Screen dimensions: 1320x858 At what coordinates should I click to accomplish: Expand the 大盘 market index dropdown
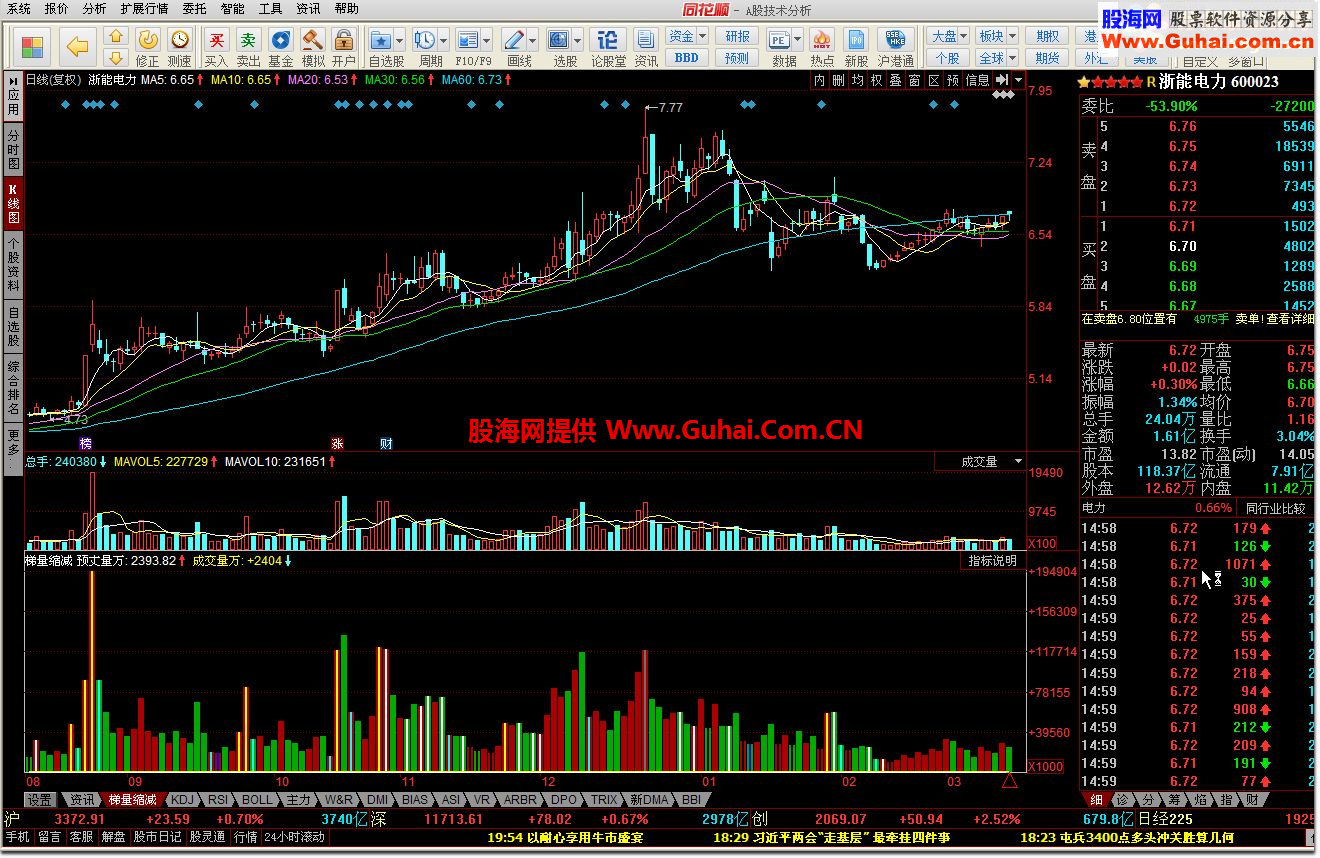963,37
